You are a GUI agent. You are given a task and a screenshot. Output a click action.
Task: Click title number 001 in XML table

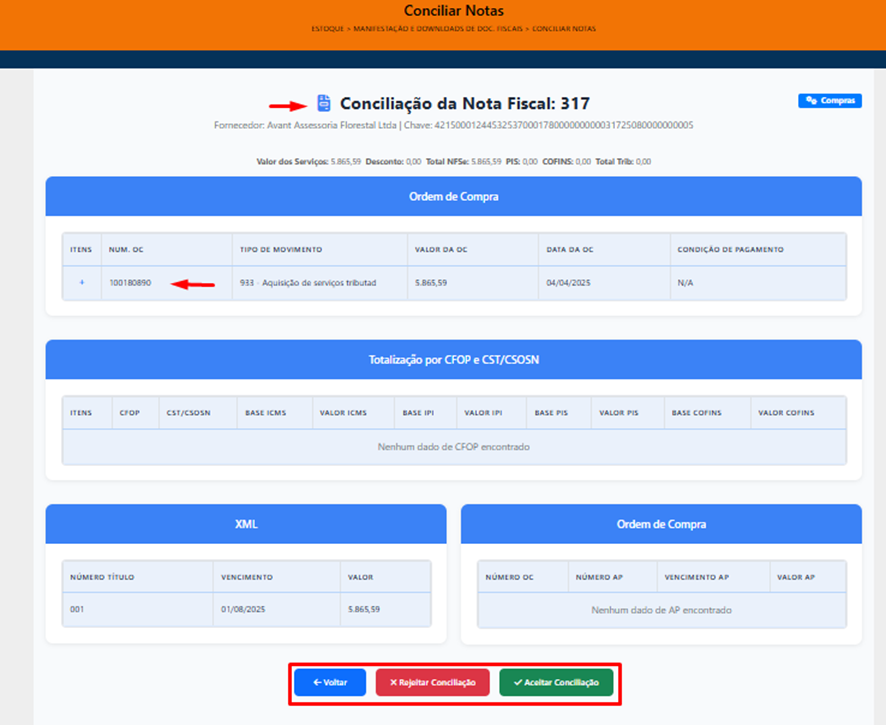78,609
